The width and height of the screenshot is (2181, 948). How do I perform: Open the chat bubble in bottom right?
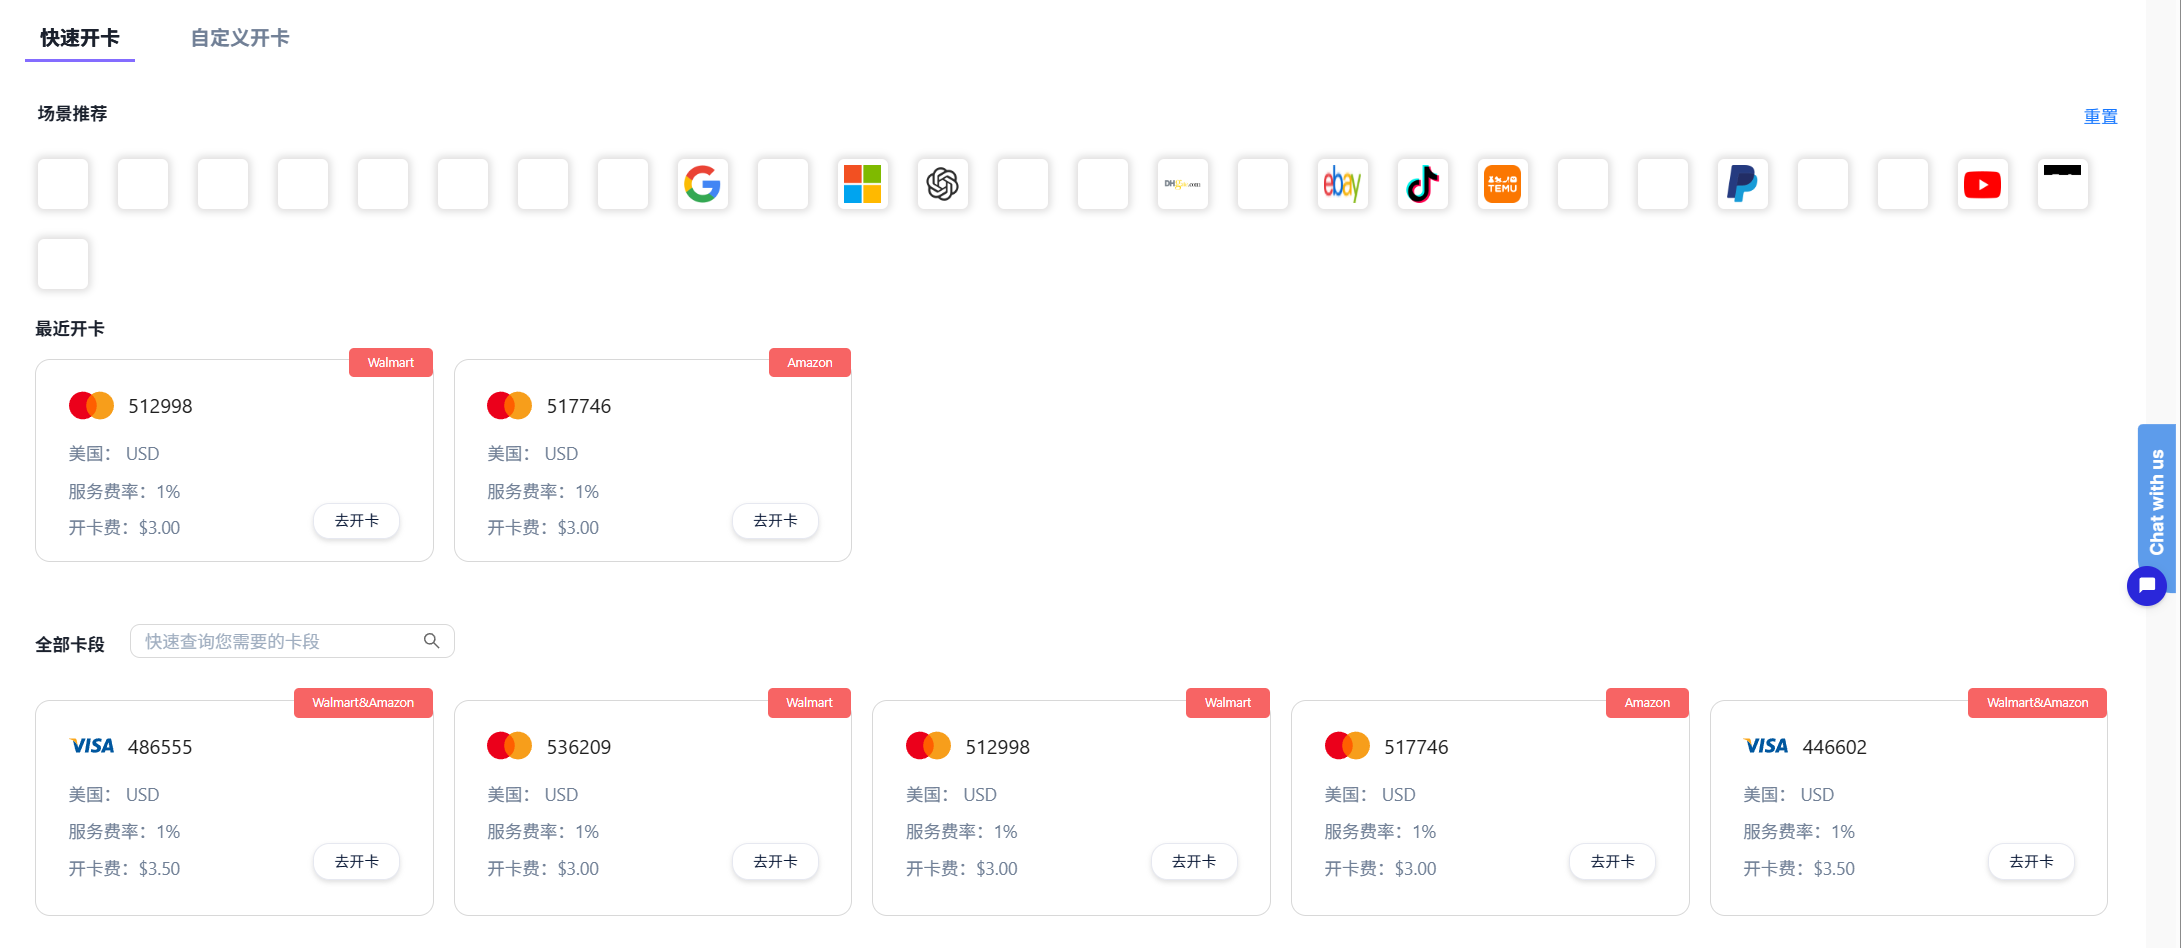[2146, 585]
